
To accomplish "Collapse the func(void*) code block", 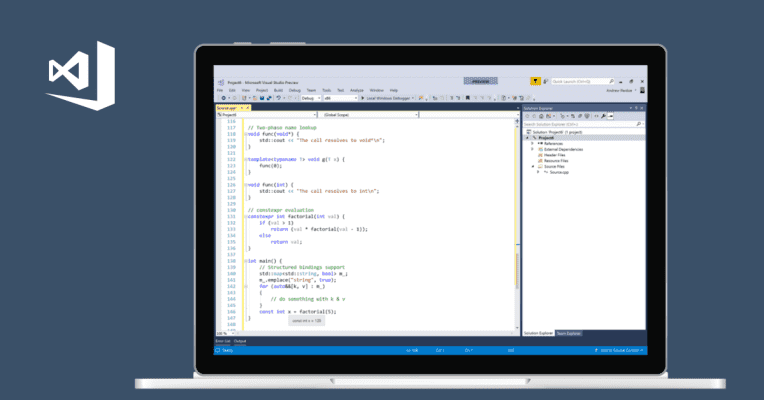I will click(245, 134).
